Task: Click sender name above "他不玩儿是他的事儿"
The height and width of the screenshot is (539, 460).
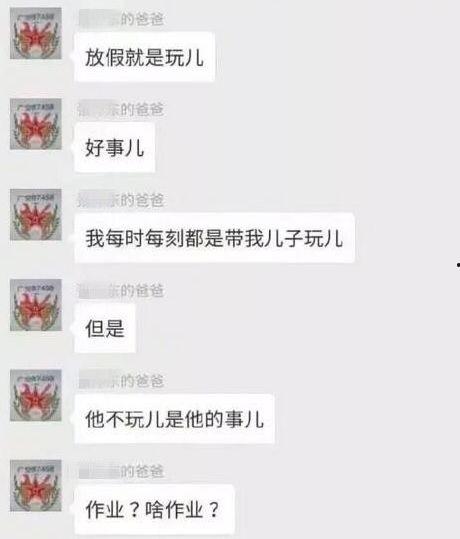Action: 121,381
